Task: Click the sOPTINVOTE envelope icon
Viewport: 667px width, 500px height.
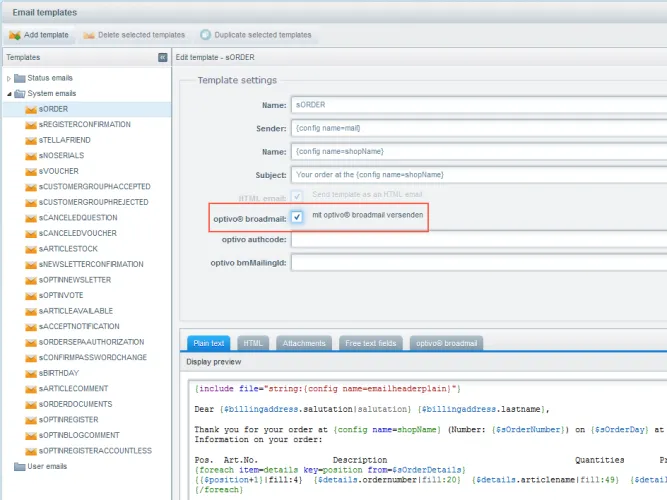Action: click(x=31, y=296)
